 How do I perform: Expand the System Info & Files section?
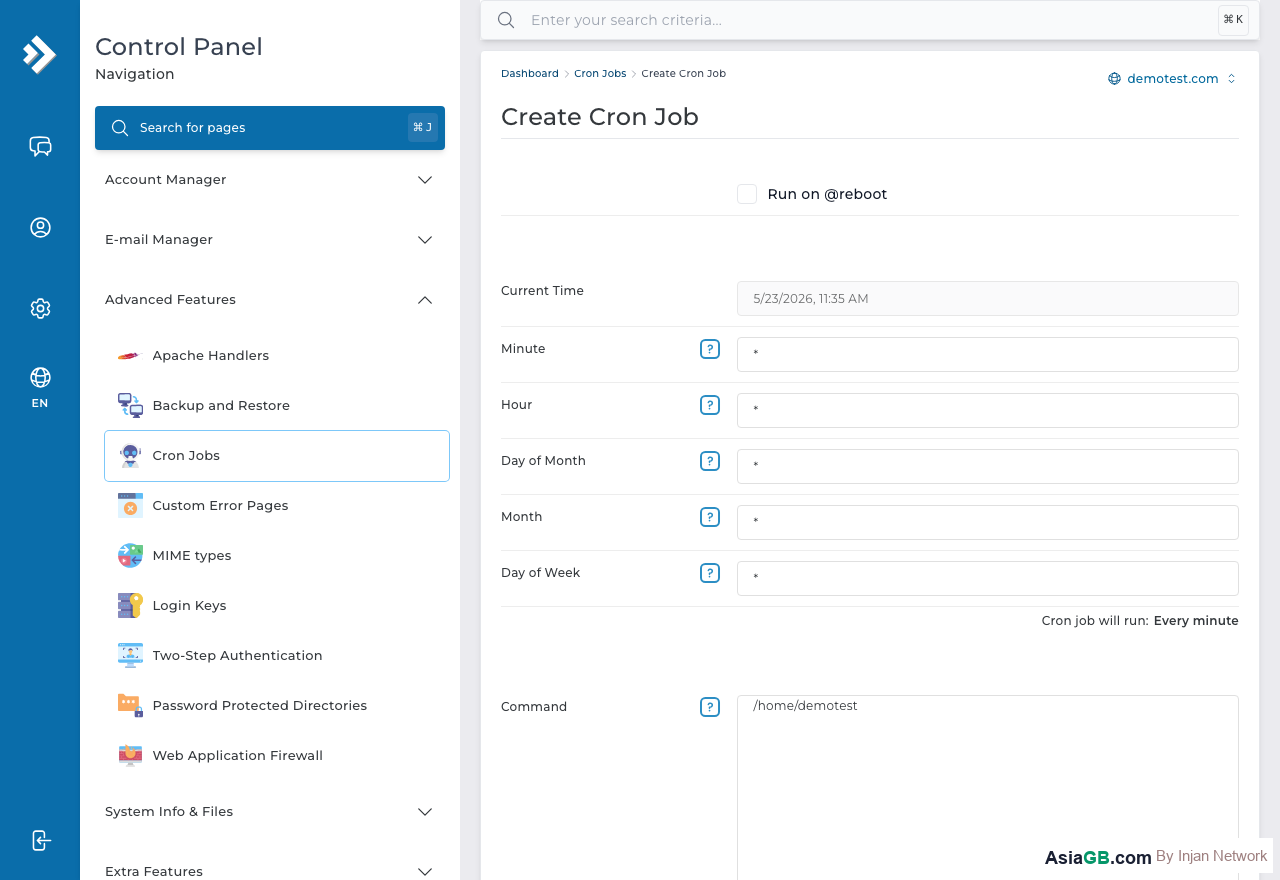pyautogui.click(x=270, y=812)
